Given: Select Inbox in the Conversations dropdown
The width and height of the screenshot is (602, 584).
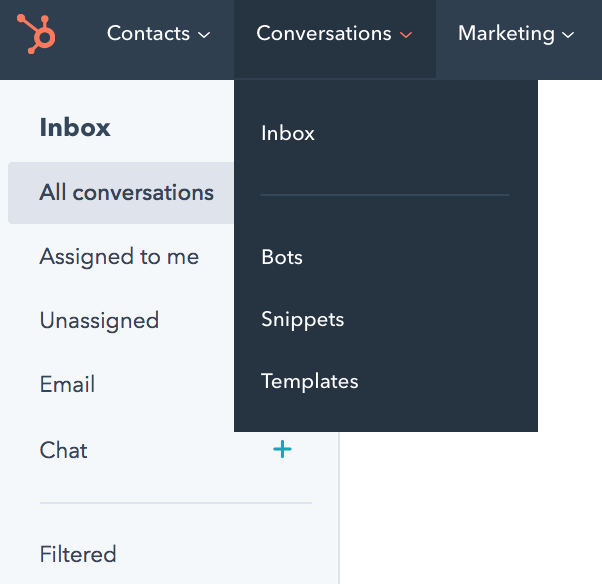Looking at the screenshot, I should (x=288, y=133).
